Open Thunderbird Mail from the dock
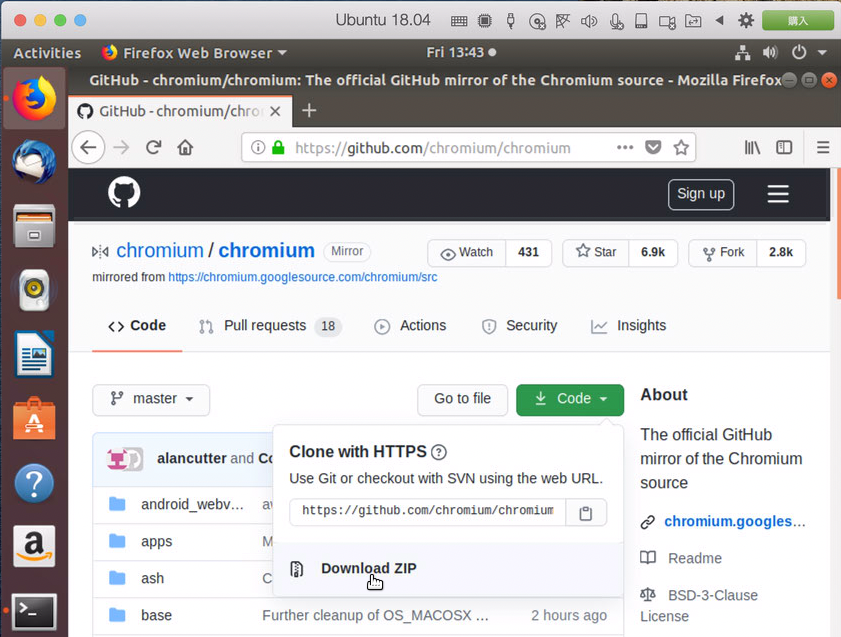The height and width of the screenshot is (637, 841). 34,163
